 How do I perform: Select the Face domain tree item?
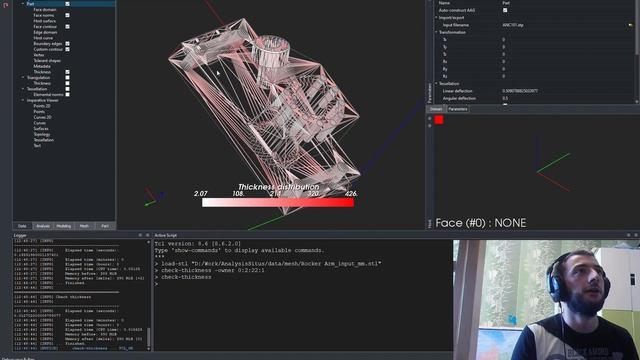tap(45, 9)
